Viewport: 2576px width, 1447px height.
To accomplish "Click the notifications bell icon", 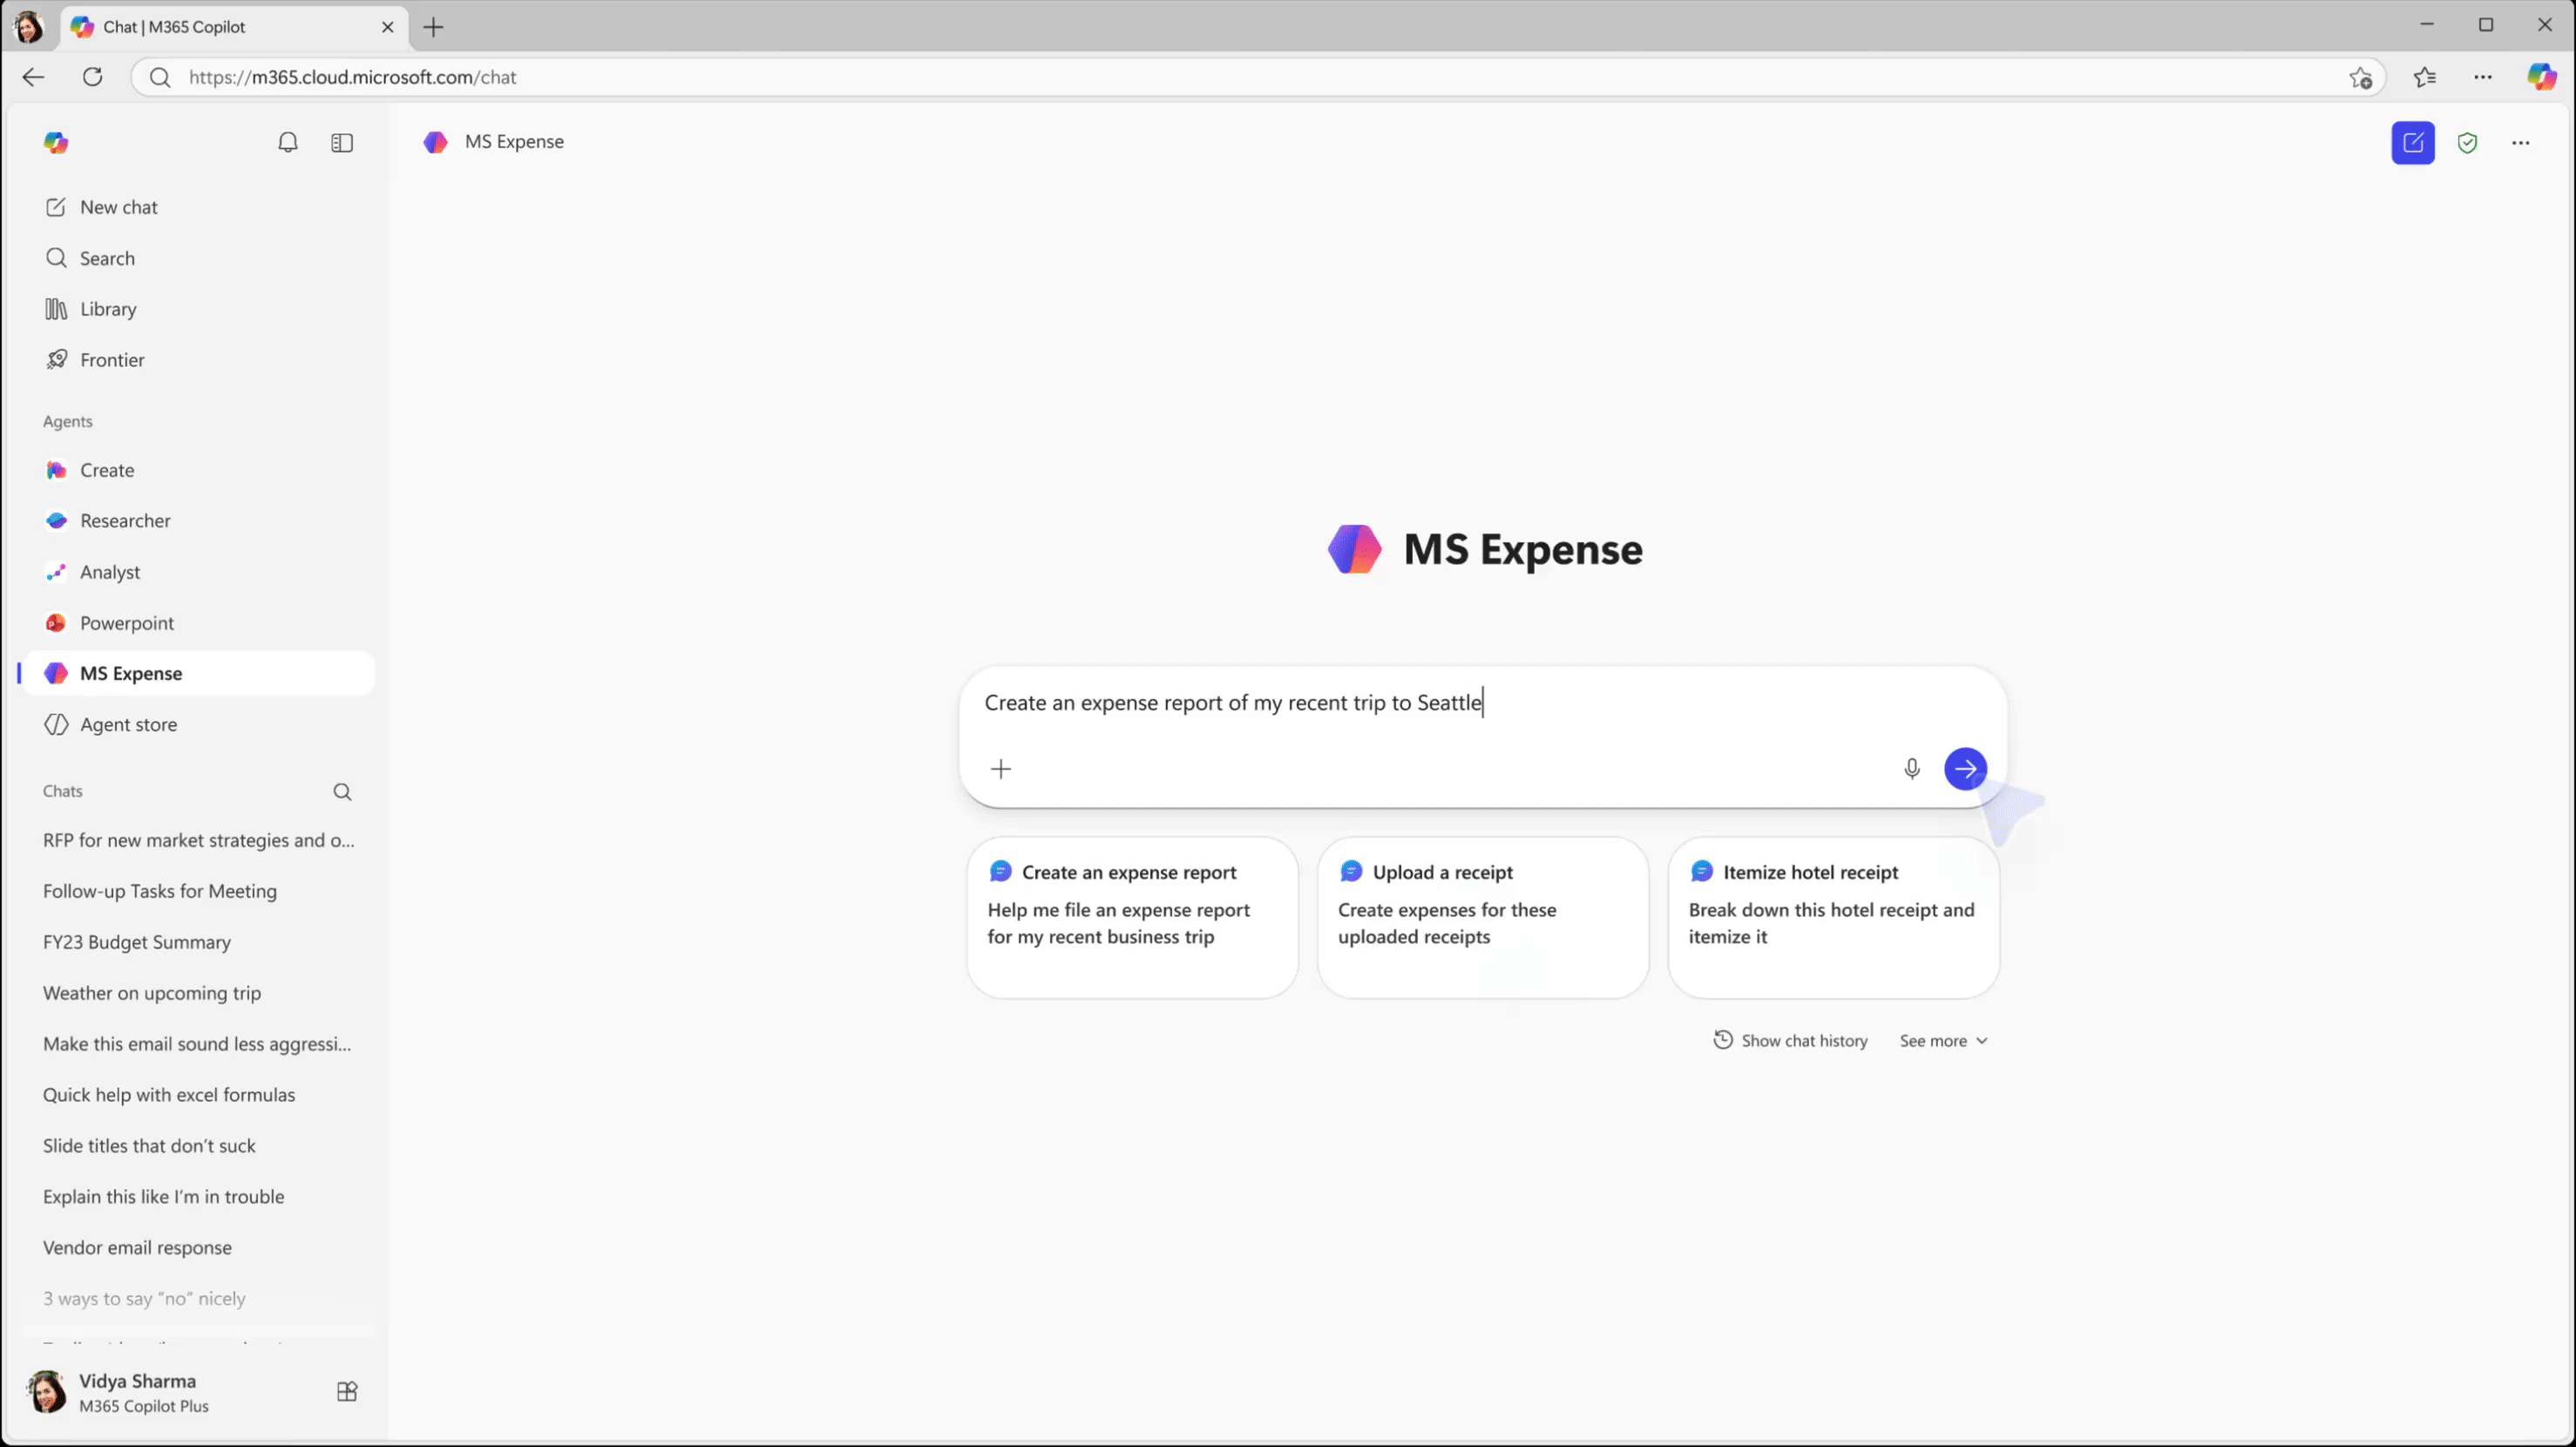I will click(x=288, y=143).
